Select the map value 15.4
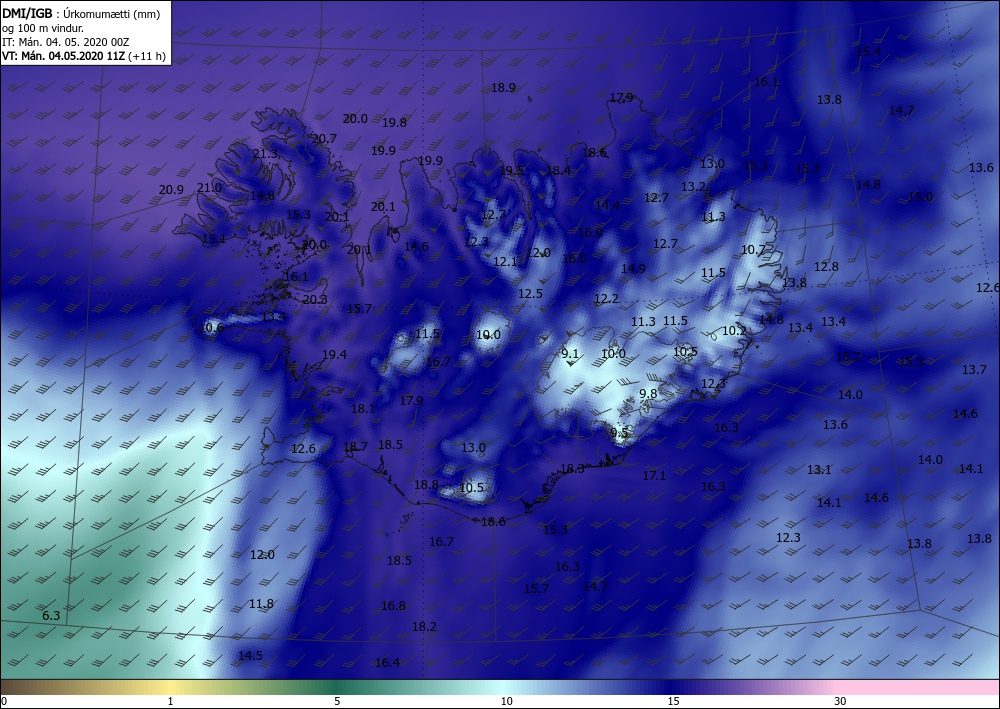This screenshot has width=1000, height=709. [868, 52]
